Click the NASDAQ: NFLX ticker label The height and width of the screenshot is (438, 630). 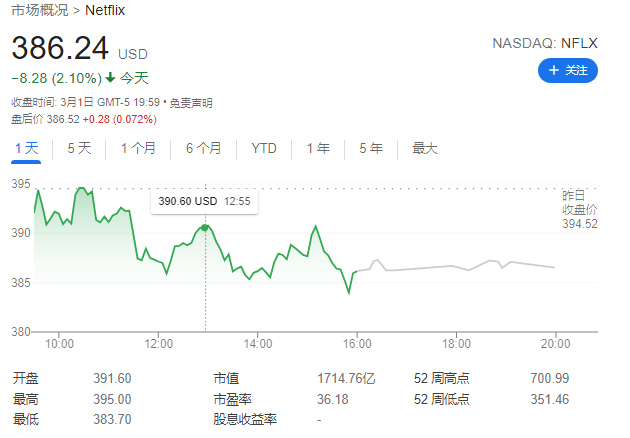[x=545, y=43]
